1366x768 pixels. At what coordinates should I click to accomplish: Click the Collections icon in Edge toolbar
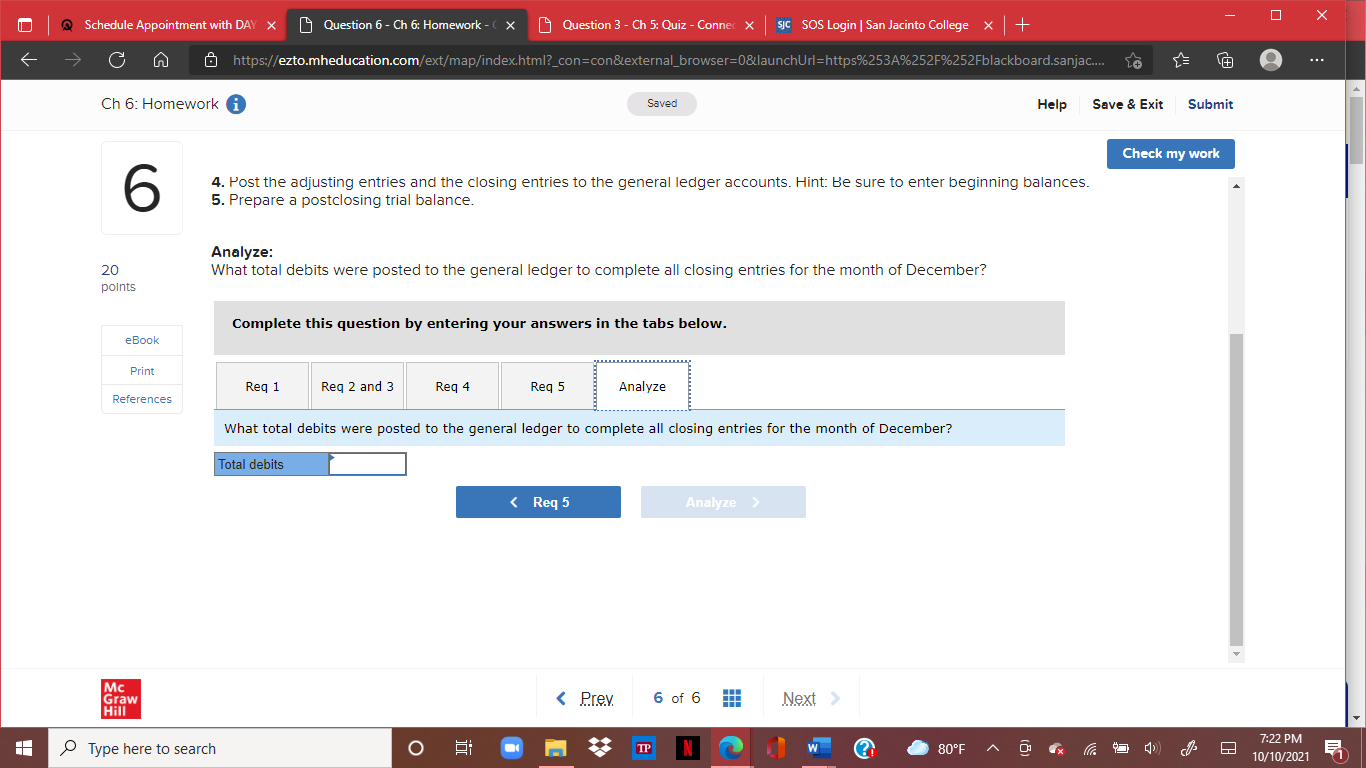tap(1224, 60)
